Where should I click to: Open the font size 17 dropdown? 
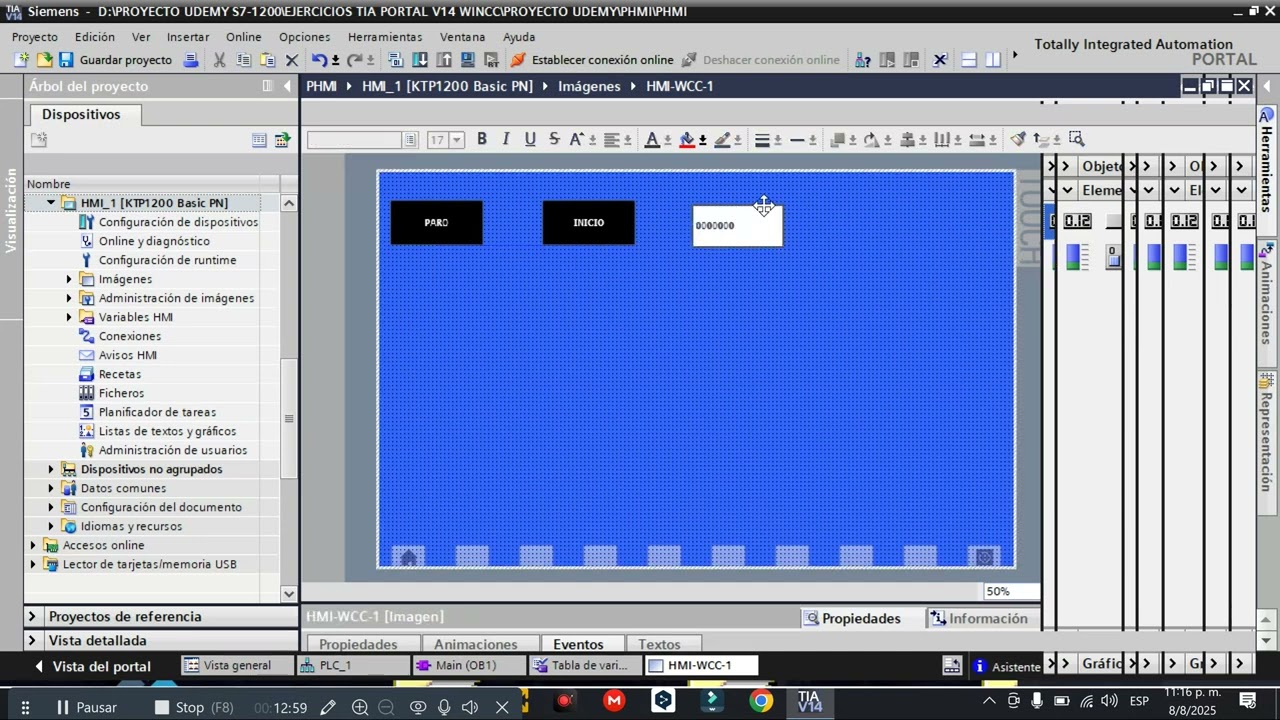[457, 140]
